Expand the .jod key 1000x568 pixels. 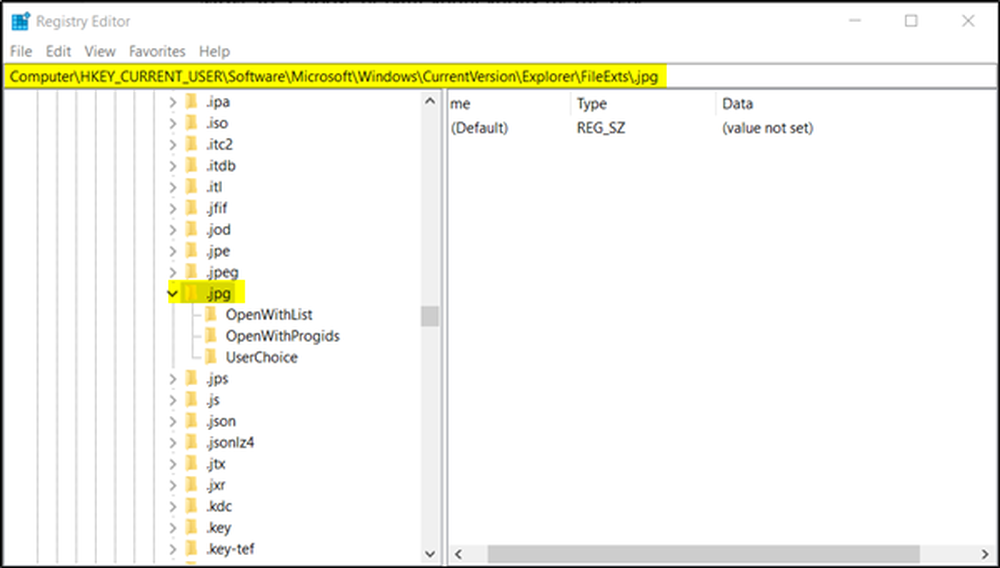173,229
